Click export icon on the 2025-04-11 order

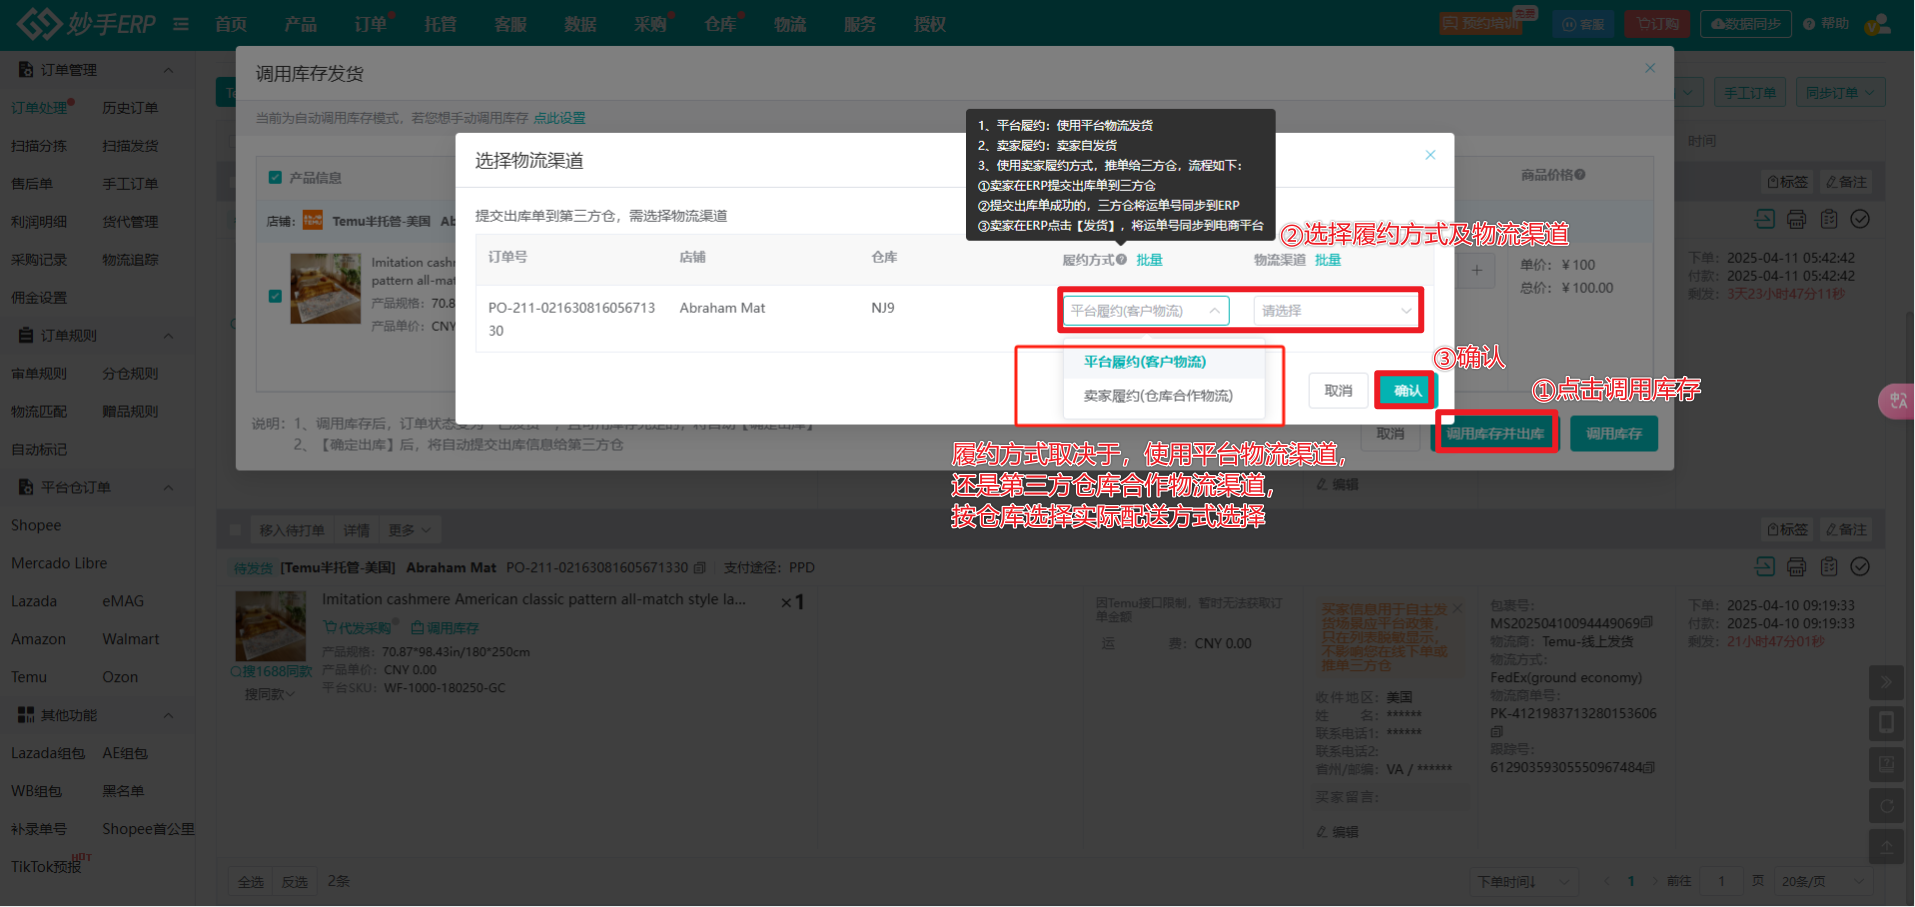[x=1765, y=219]
